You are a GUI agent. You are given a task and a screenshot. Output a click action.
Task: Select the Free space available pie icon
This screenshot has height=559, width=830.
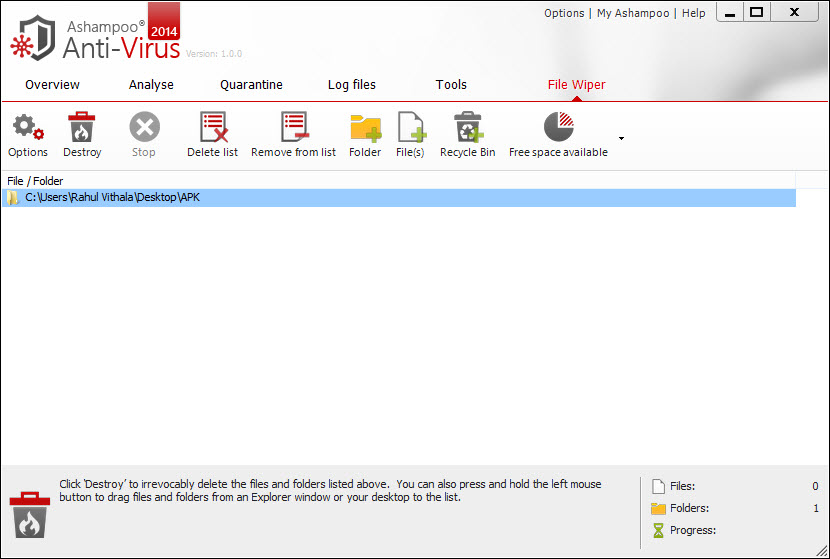tap(558, 127)
